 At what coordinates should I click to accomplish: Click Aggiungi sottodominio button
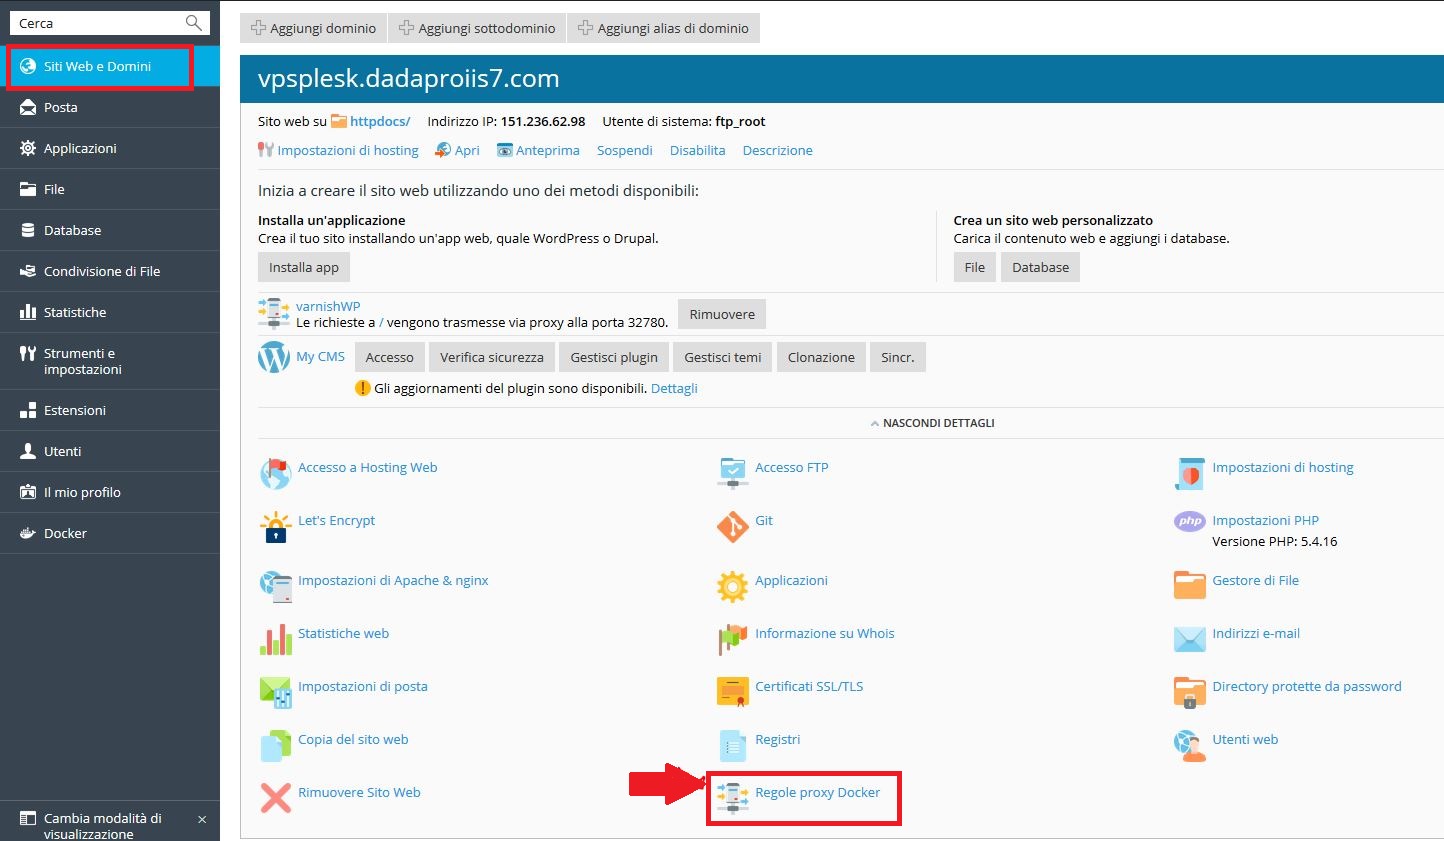[x=477, y=28]
